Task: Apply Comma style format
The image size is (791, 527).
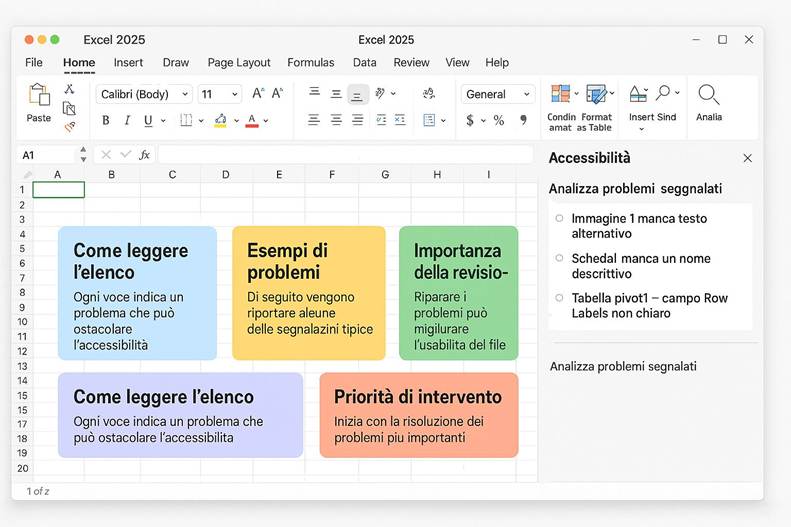Action: (523, 120)
